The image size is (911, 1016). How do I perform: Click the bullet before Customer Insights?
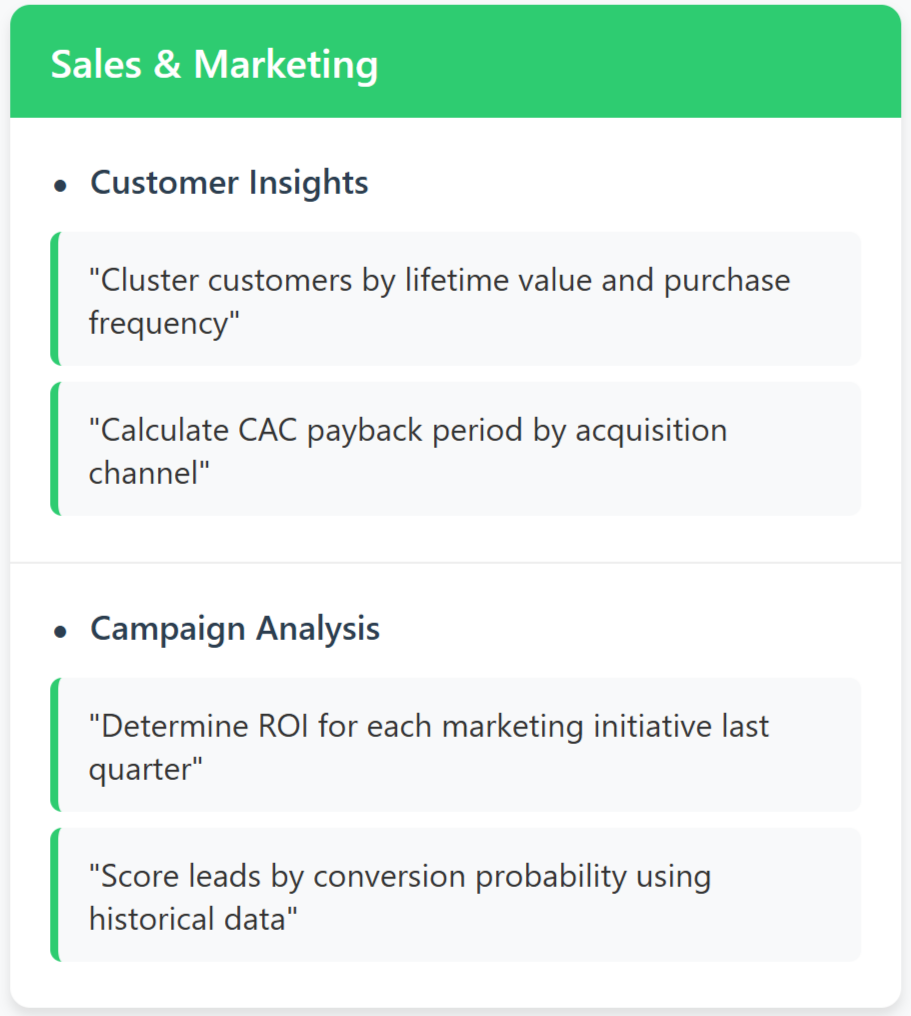[x=60, y=186]
